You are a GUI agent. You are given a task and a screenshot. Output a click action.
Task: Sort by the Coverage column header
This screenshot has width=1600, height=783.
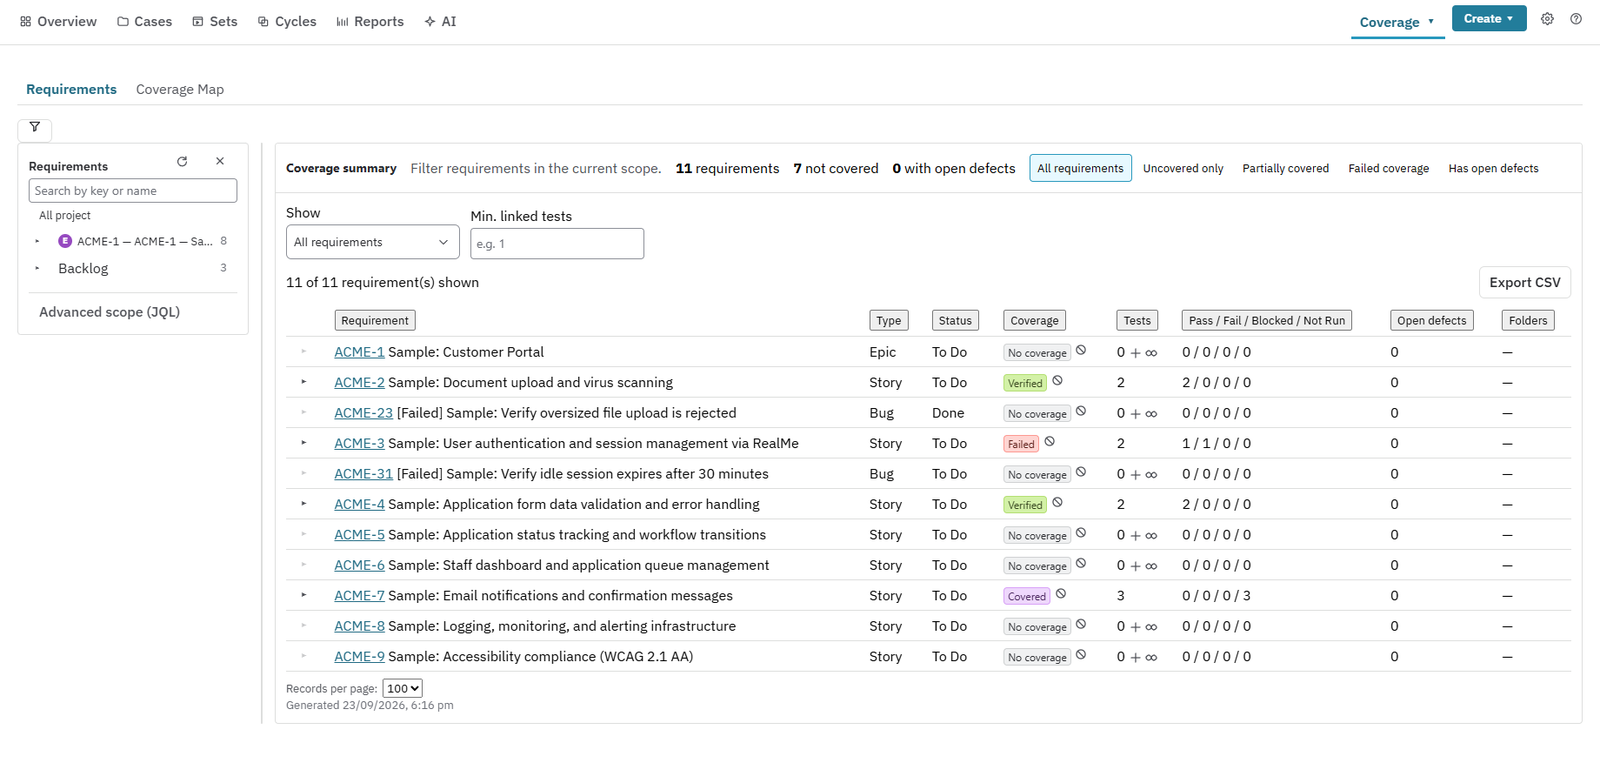1034,320
